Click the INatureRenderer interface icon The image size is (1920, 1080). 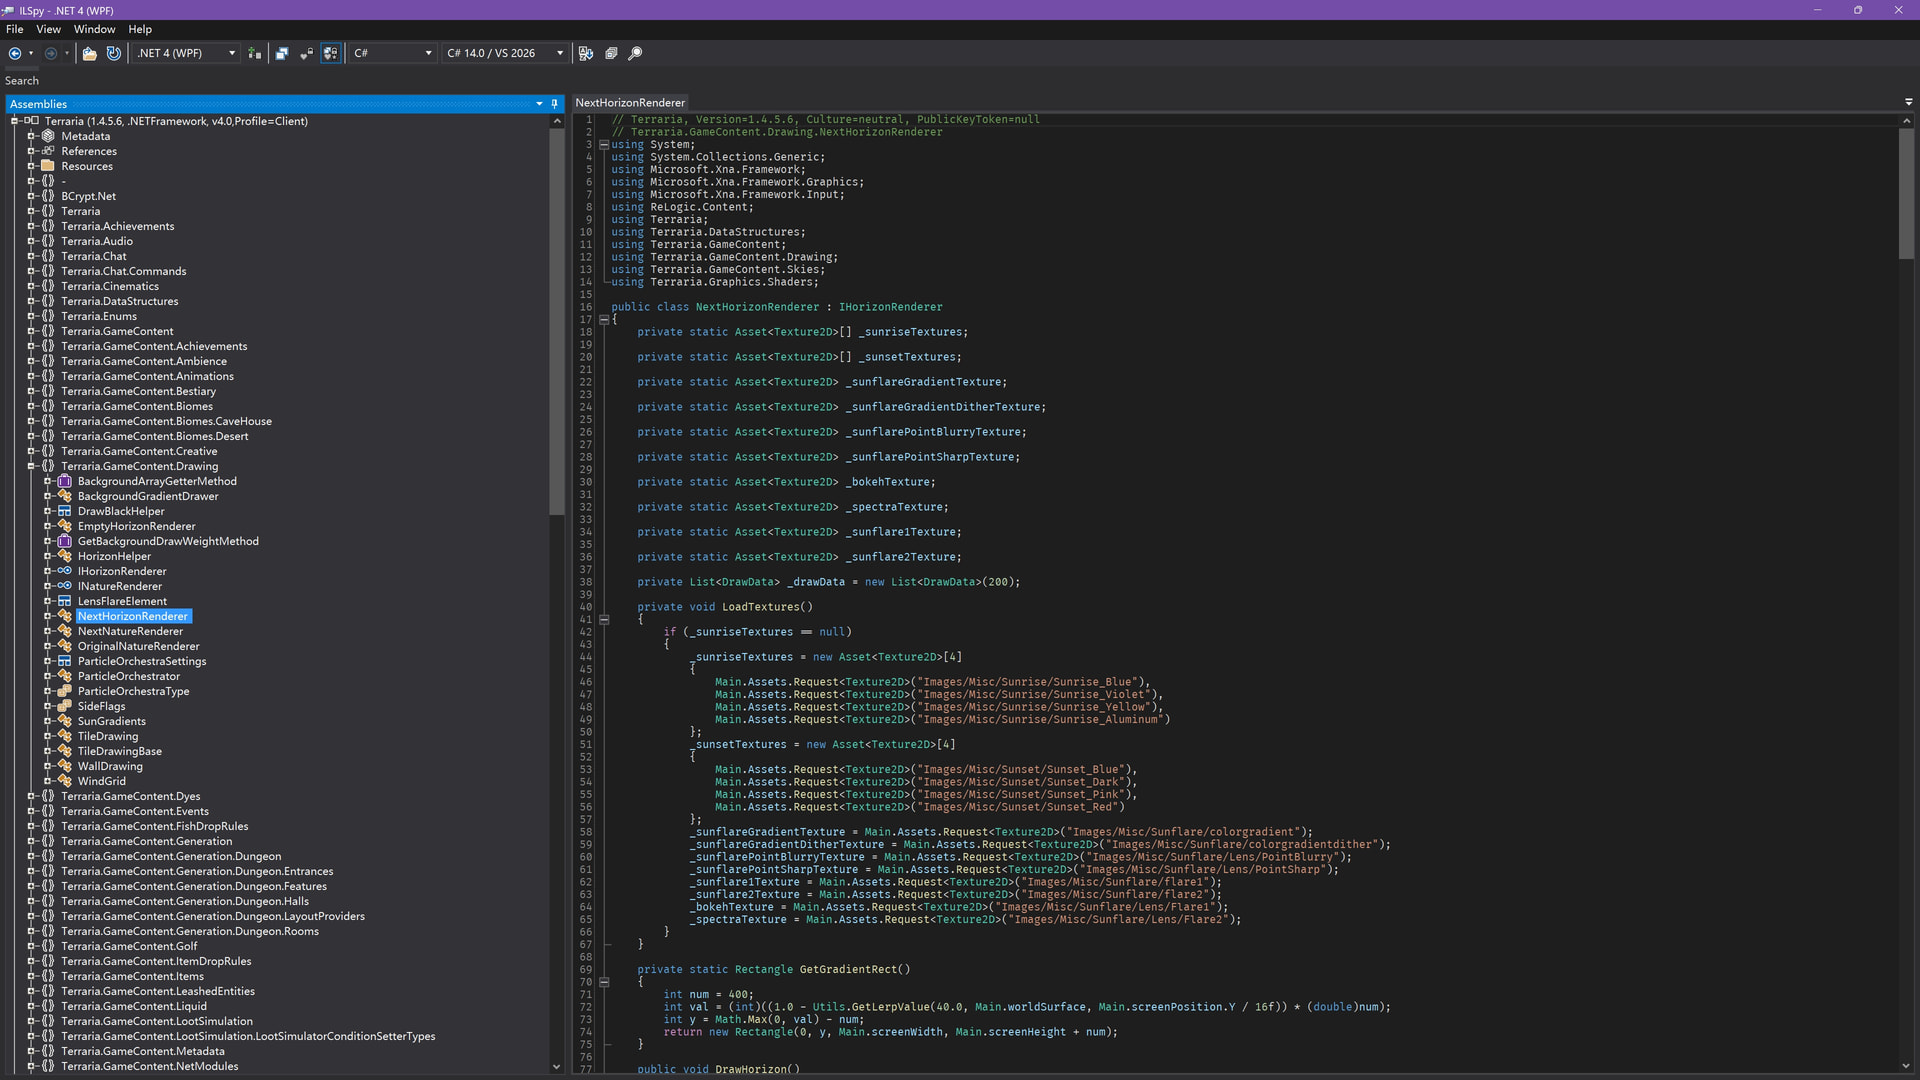pyautogui.click(x=65, y=586)
